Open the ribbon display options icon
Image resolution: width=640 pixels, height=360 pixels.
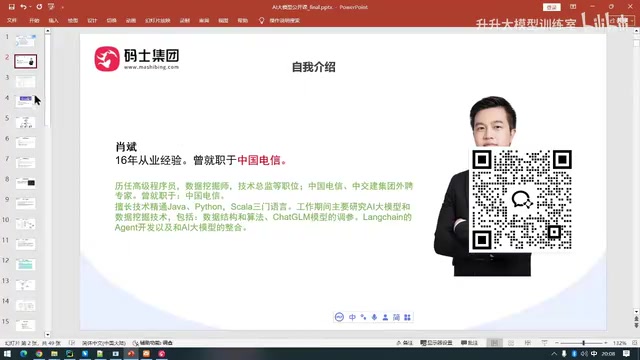point(573,7)
